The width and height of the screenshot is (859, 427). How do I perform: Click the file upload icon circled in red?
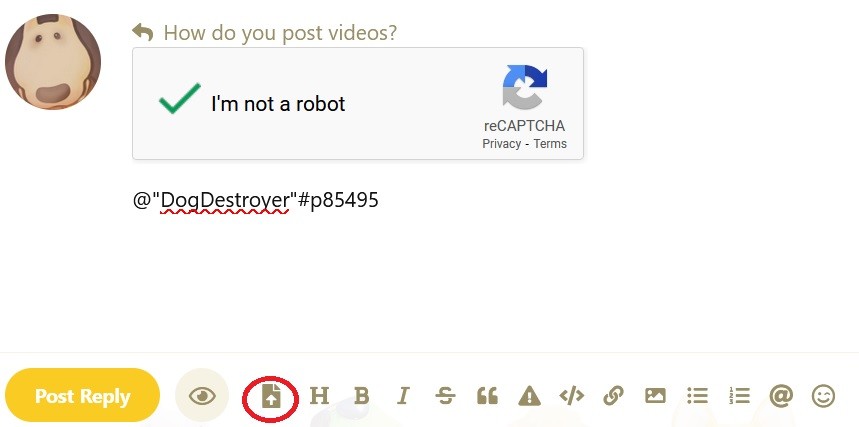[271, 395]
